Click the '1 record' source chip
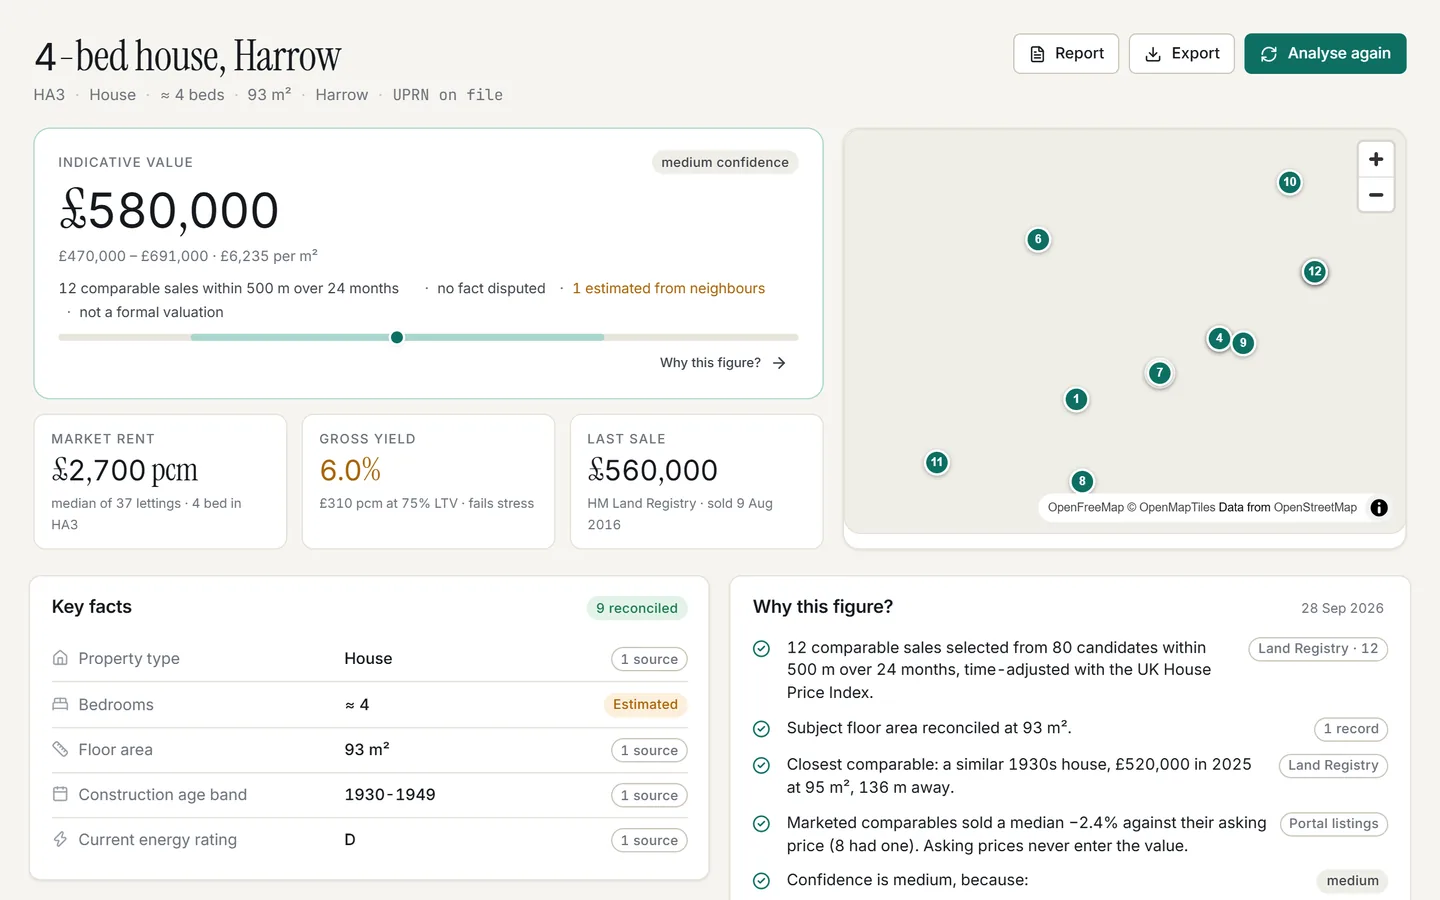Screen dimensions: 1440x900 (1351, 729)
